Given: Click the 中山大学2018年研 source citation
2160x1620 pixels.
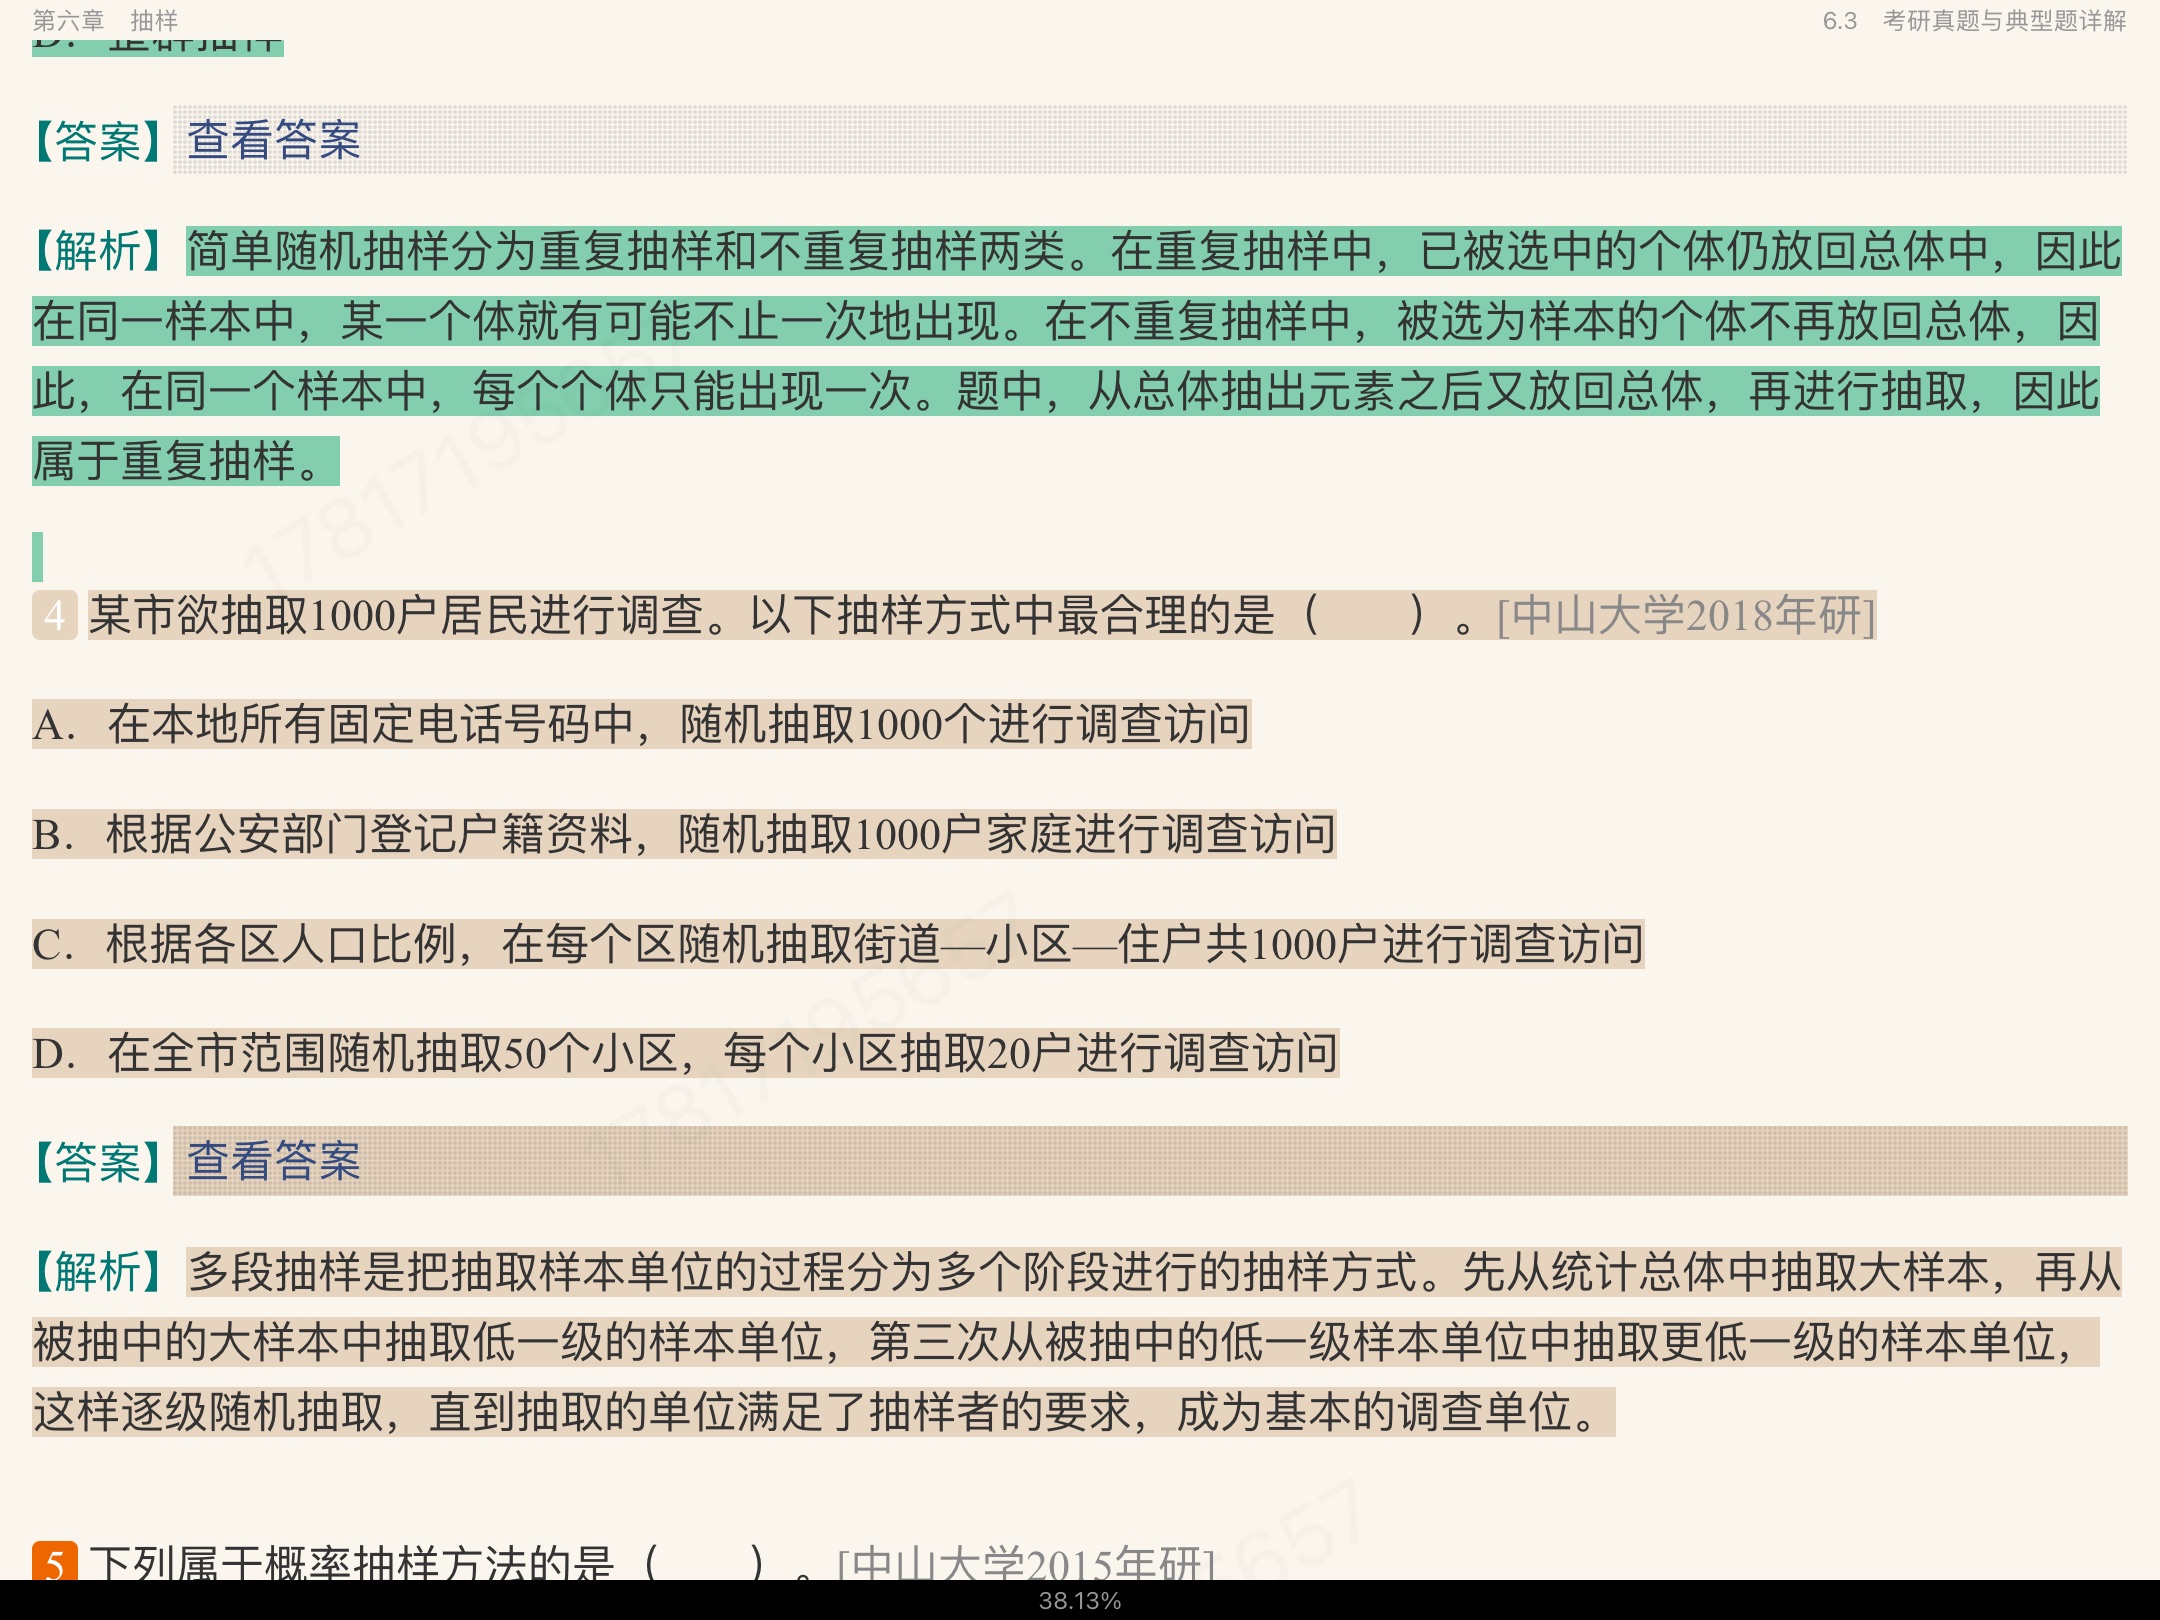Looking at the screenshot, I should [1686, 615].
